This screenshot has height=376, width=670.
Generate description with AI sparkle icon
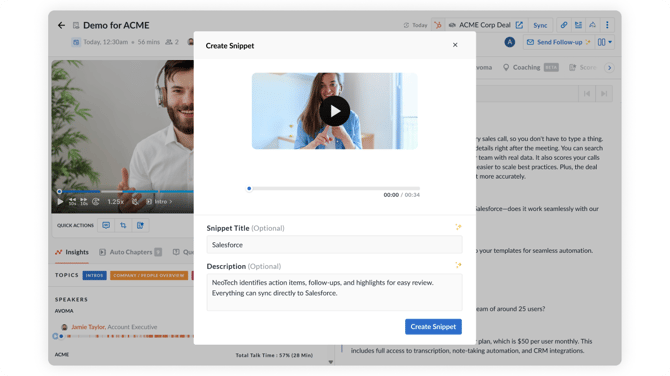(458, 265)
